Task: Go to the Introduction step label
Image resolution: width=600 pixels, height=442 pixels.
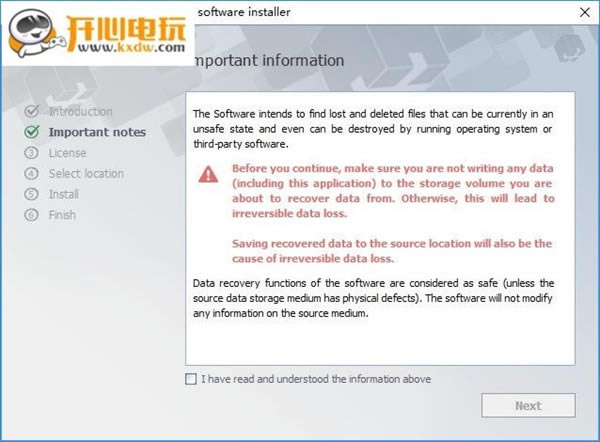Action: 80,111
